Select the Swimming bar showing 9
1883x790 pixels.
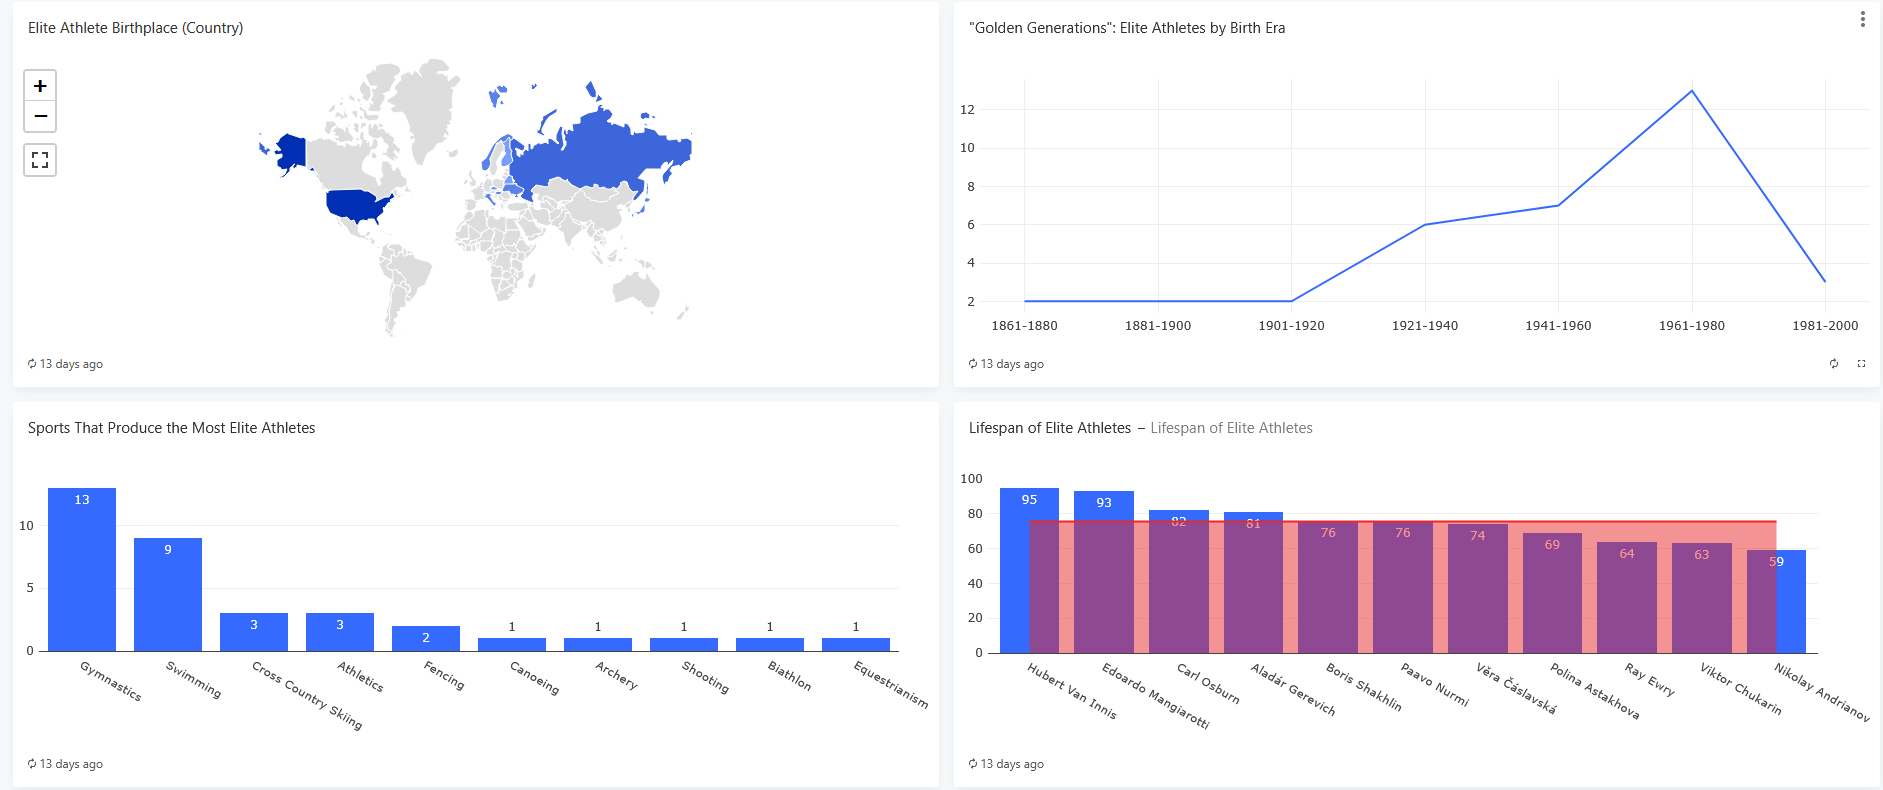pyautogui.click(x=168, y=595)
